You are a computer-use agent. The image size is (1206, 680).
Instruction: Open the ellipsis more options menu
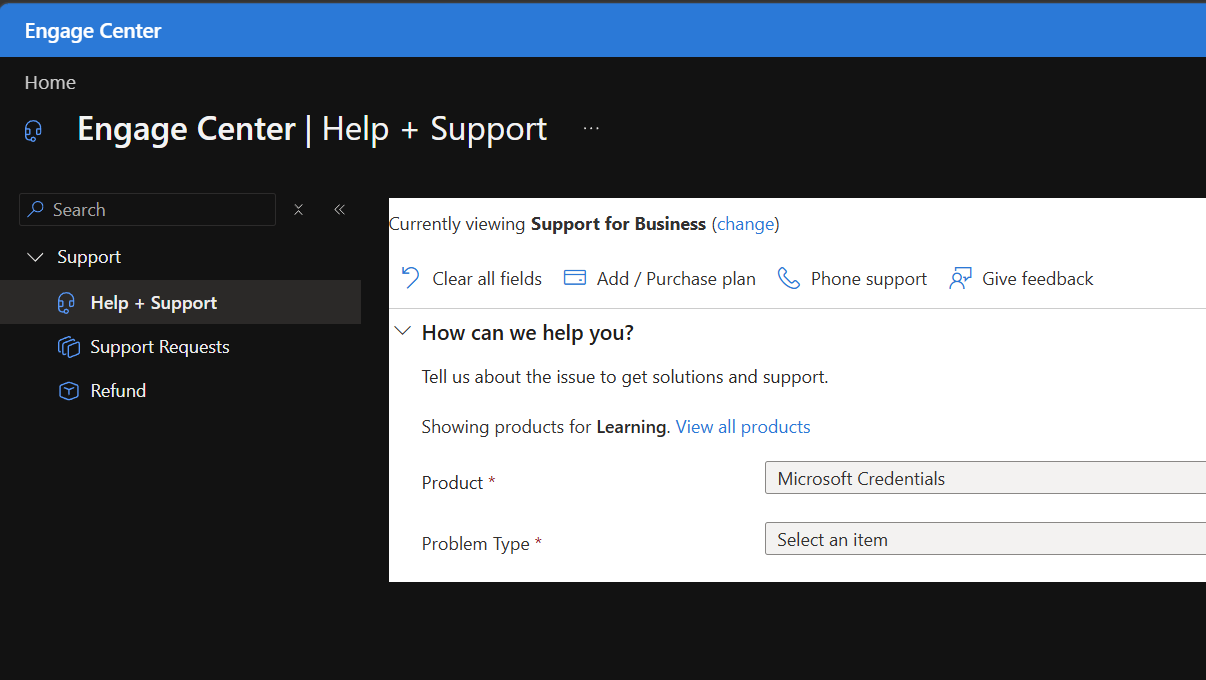click(x=591, y=129)
